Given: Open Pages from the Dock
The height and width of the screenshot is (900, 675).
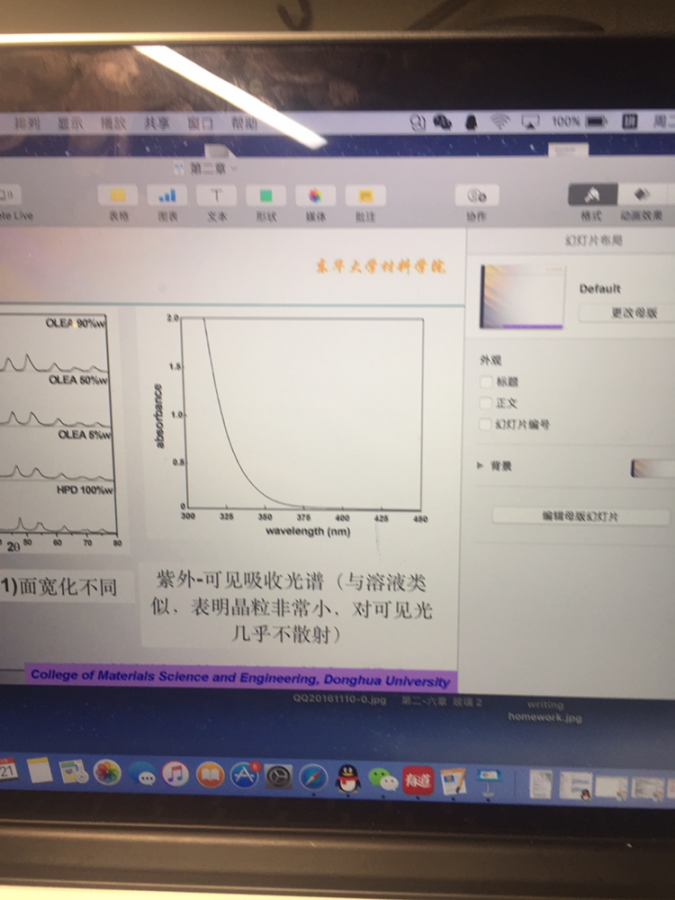Looking at the screenshot, I should coord(453,781).
